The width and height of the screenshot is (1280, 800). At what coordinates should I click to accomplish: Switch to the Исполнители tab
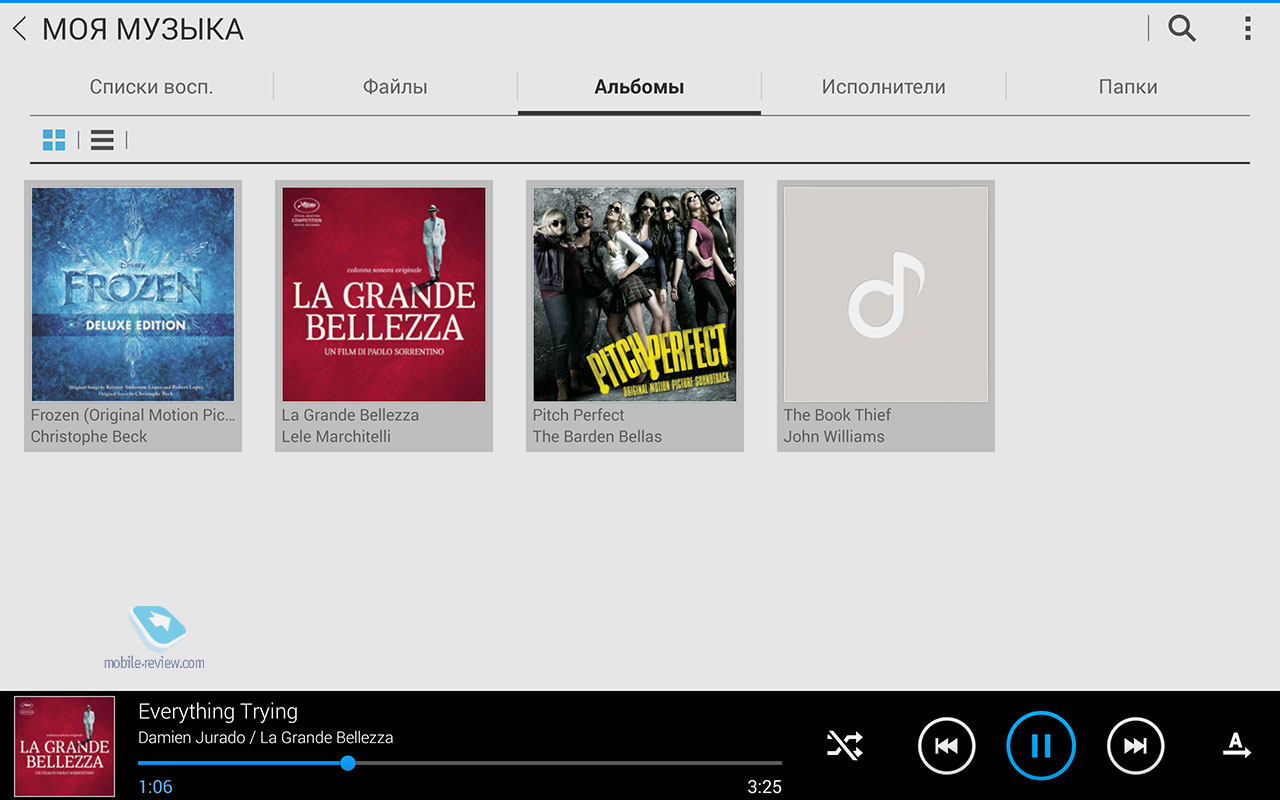click(x=883, y=87)
